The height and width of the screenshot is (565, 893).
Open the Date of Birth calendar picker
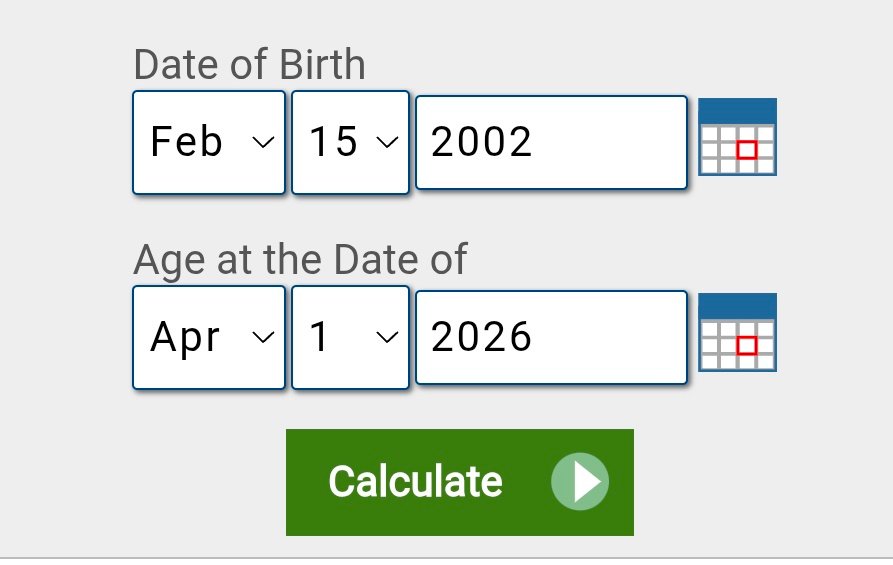(737, 137)
